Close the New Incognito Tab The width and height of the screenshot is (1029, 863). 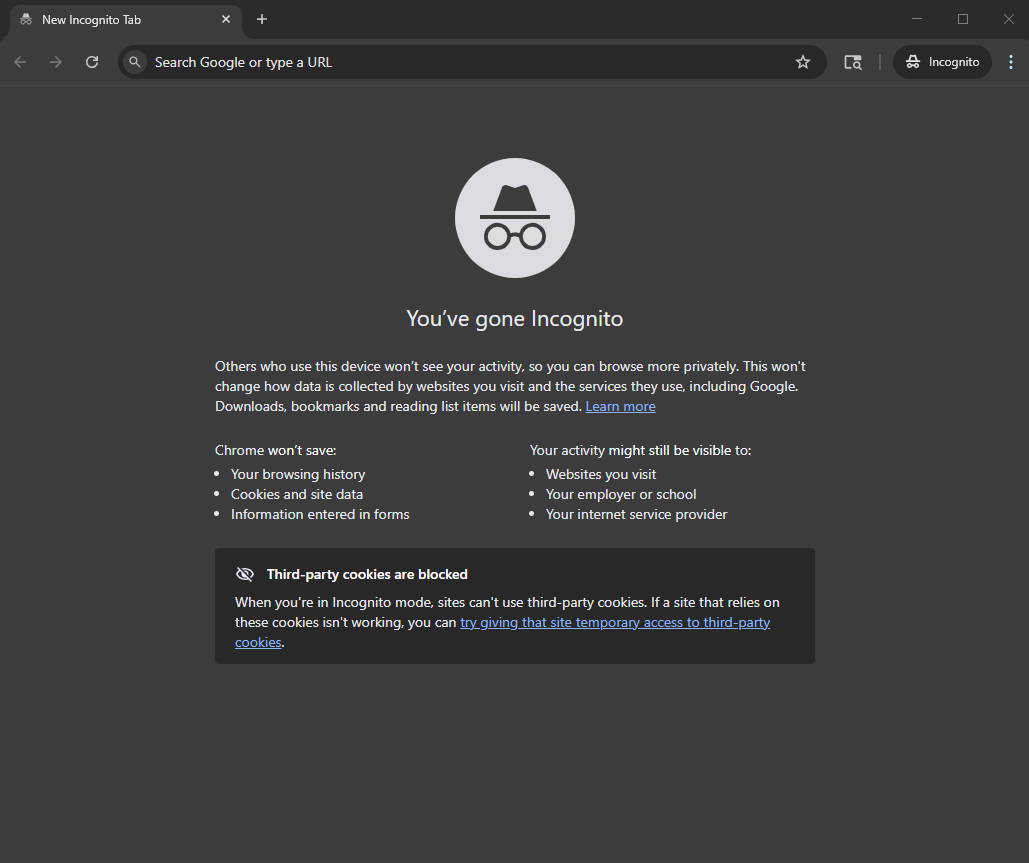pyautogui.click(x=226, y=19)
